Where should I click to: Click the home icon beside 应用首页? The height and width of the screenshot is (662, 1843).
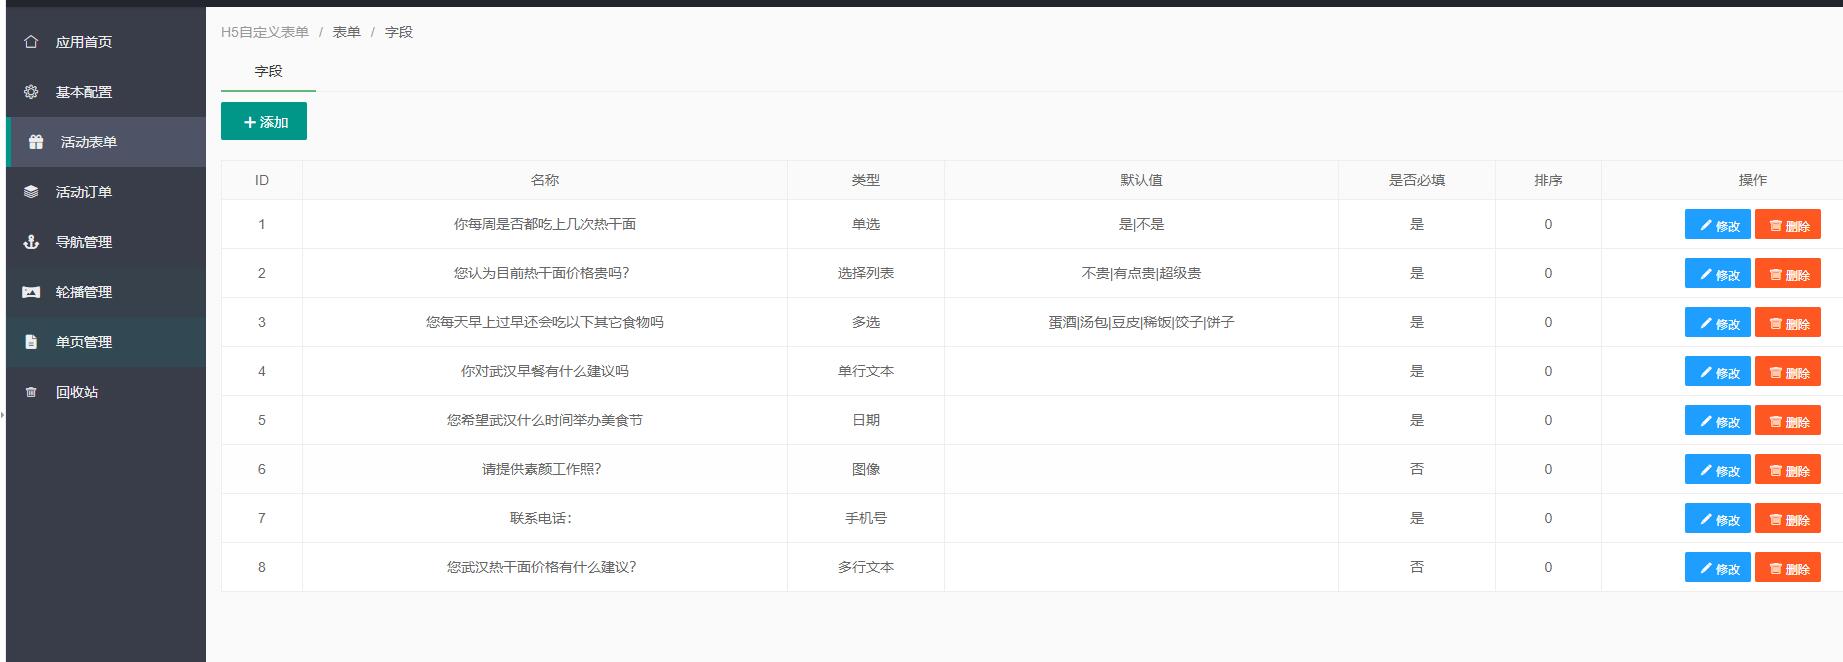(31, 42)
